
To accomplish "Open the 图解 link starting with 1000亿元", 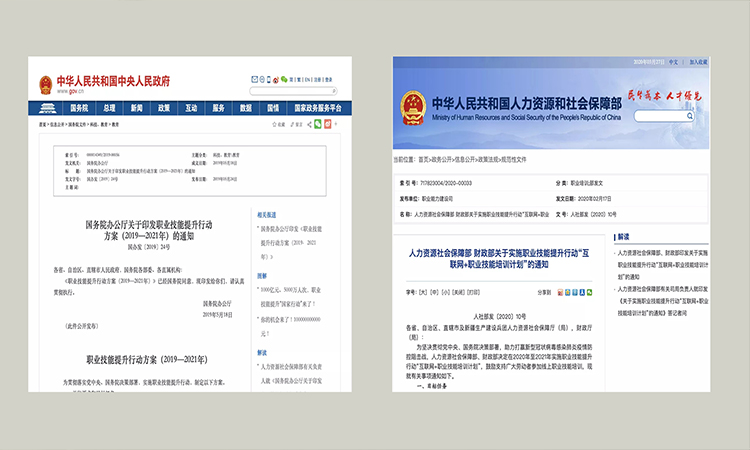I will [290, 297].
